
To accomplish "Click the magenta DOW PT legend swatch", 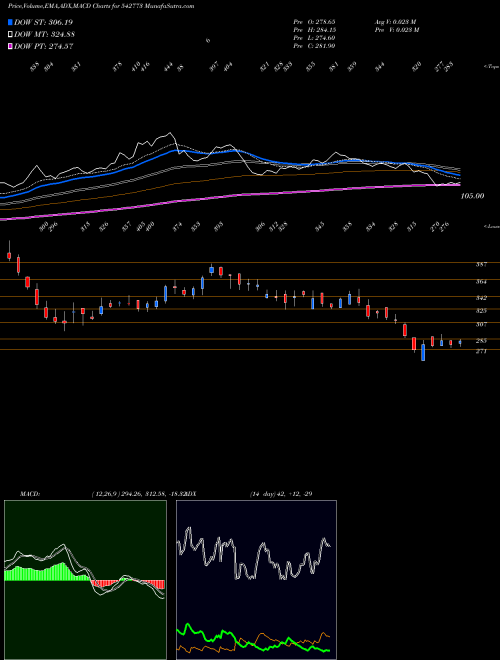I will point(10,46).
